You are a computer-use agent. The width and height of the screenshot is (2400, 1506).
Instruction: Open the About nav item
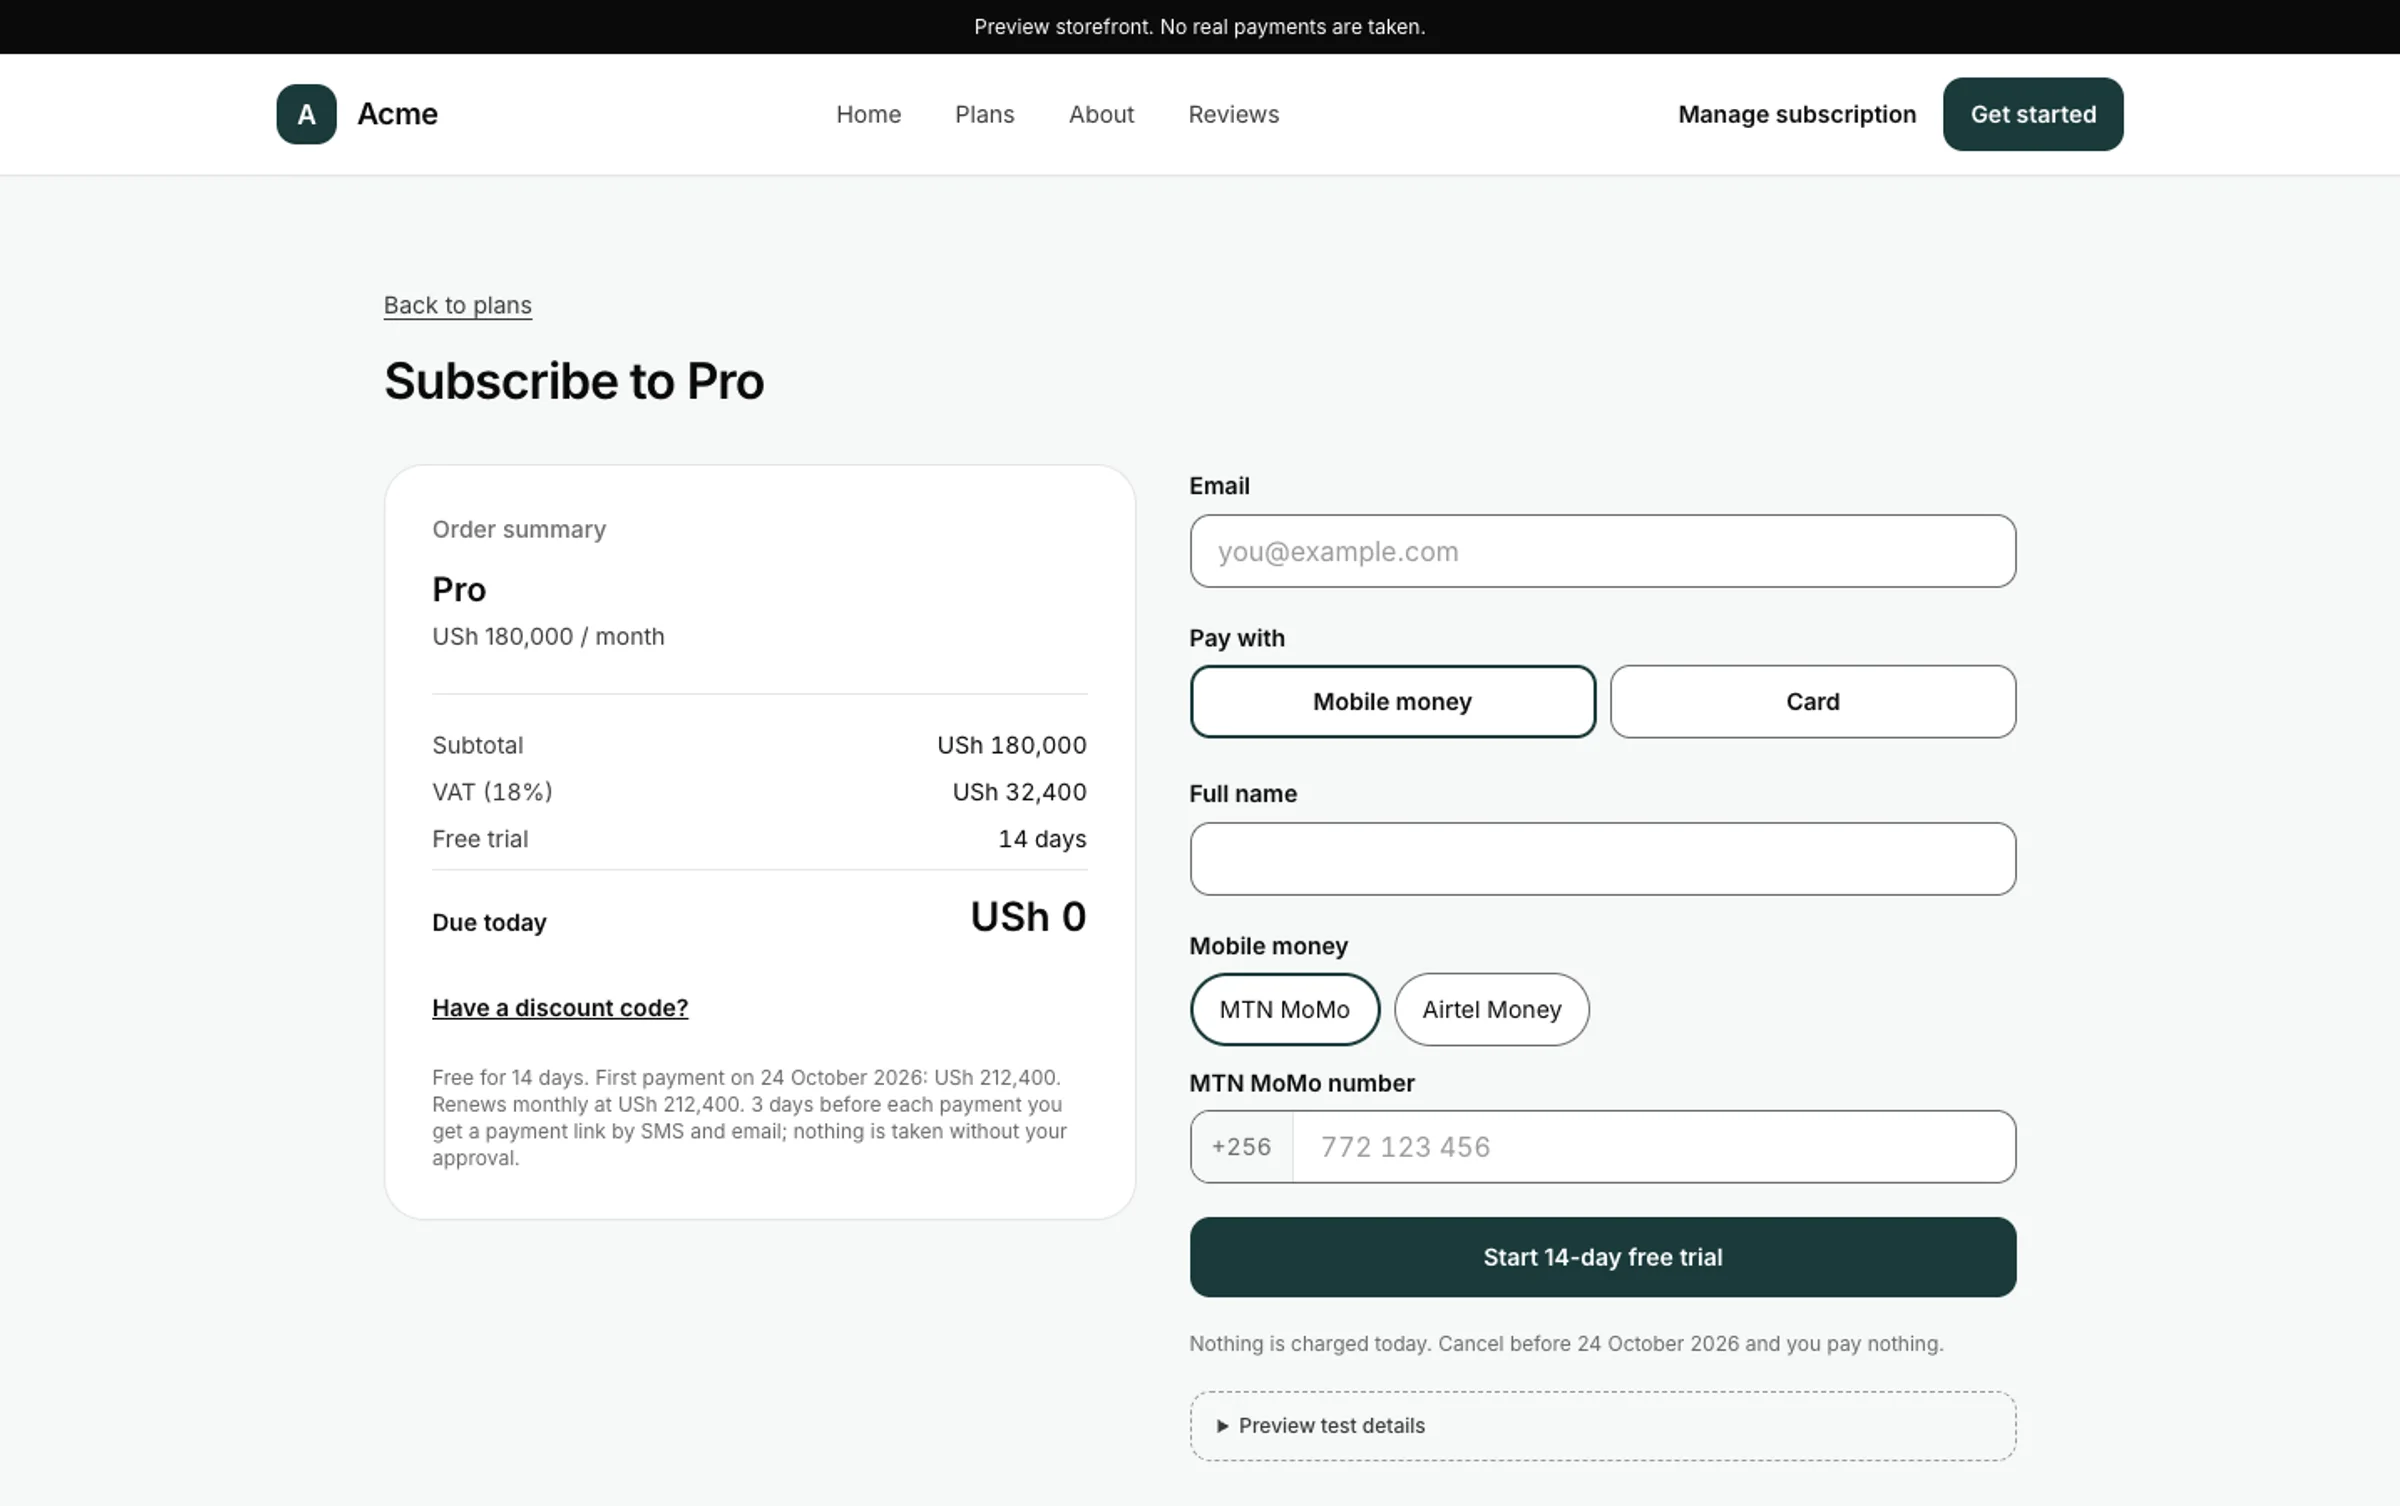(x=1101, y=114)
